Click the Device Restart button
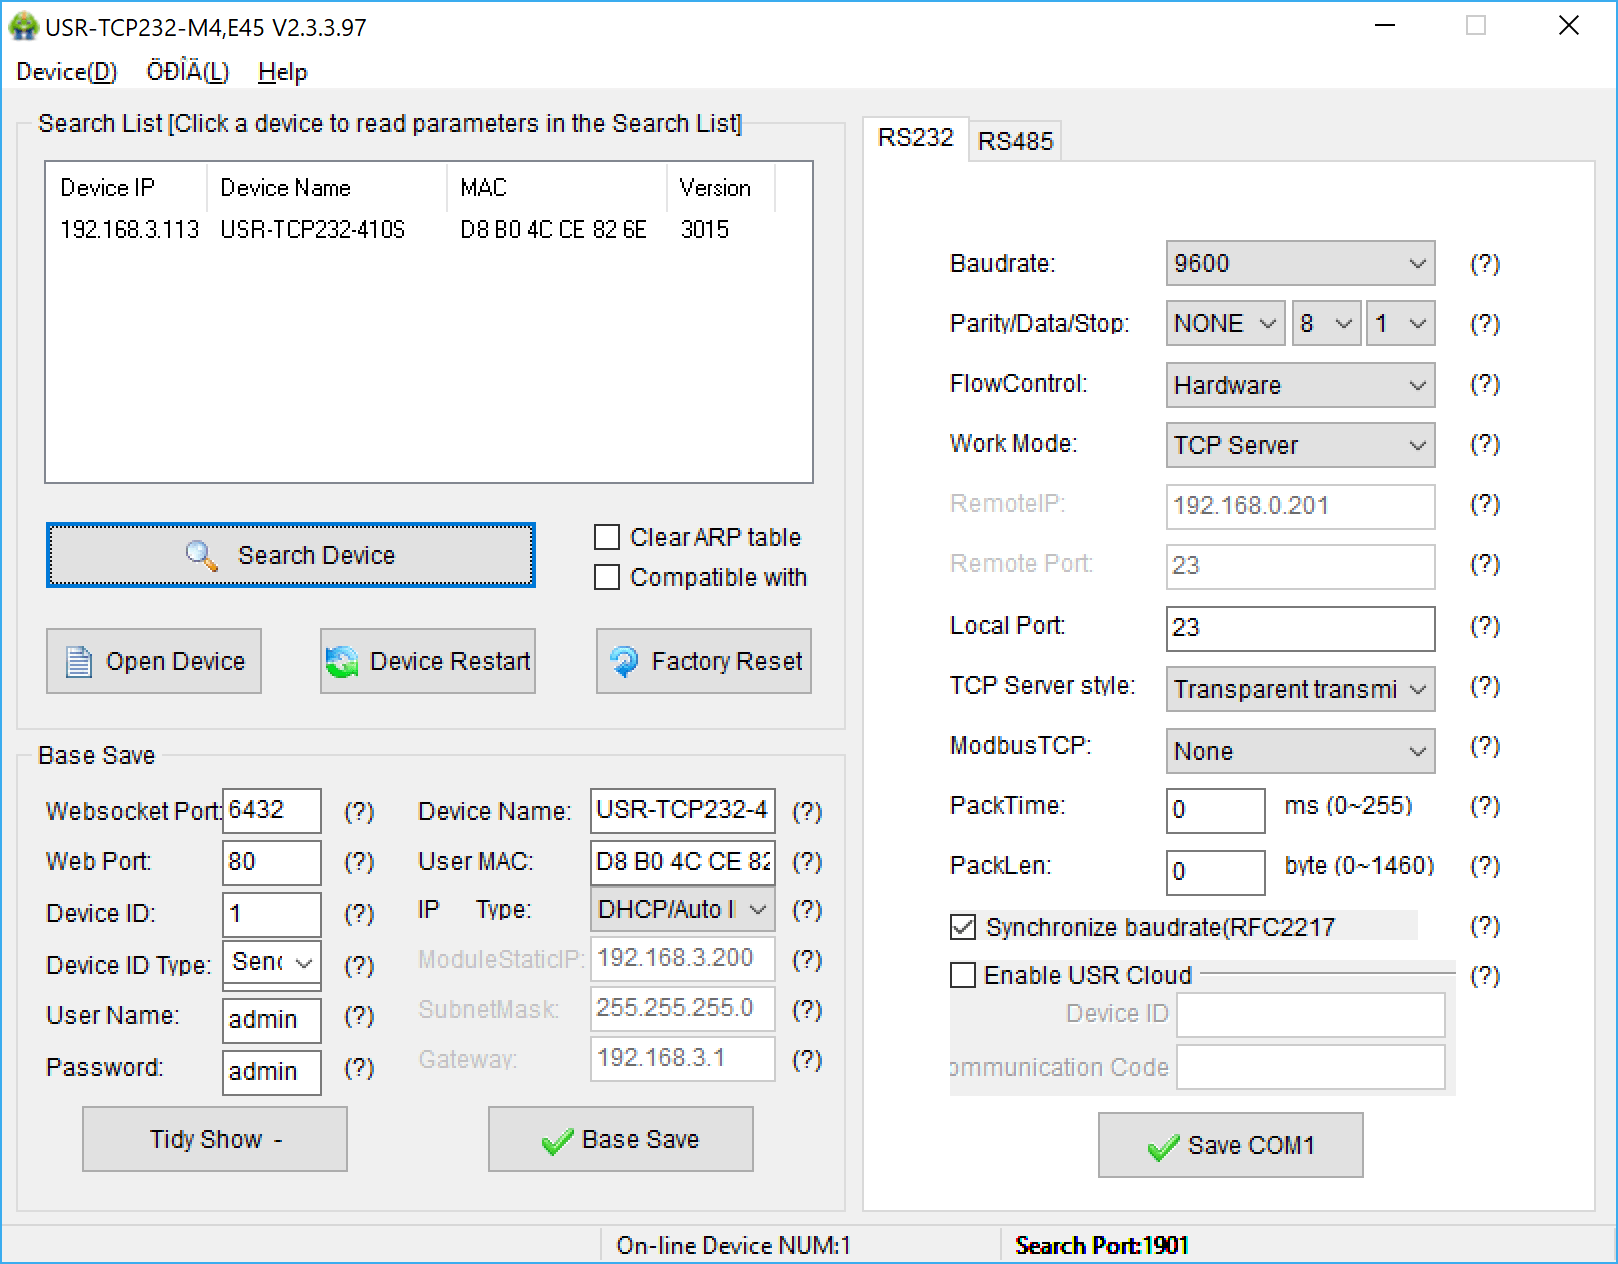1618x1264 pixels. click(x=428, y=661)
